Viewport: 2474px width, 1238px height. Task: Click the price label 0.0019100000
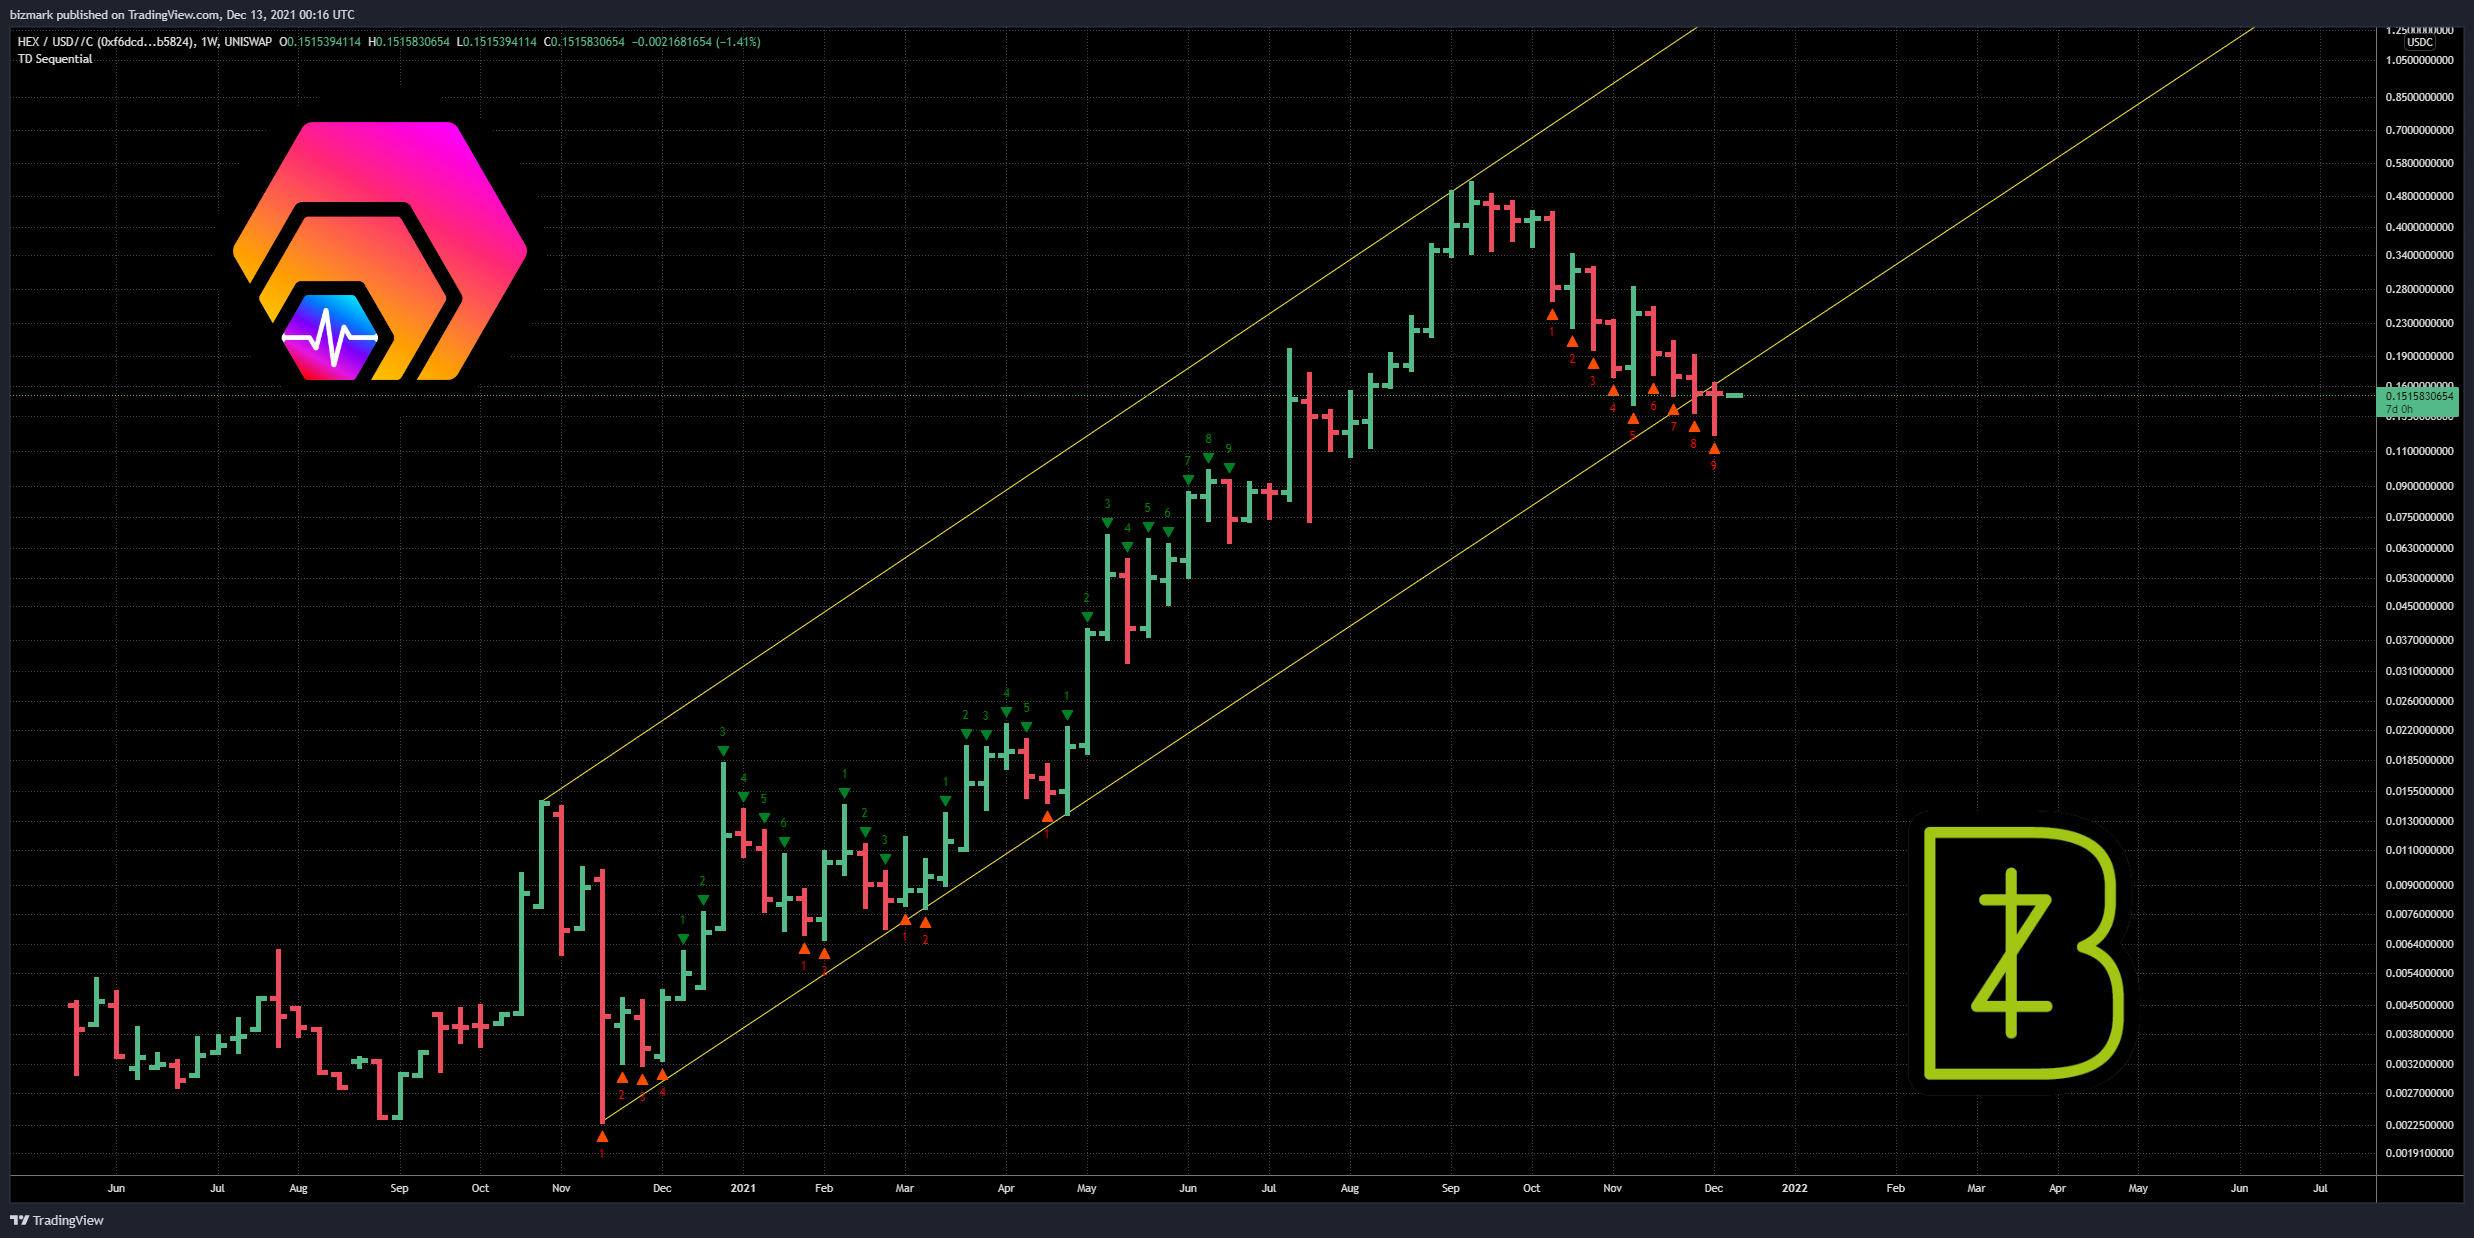(x=2419, y=1154)
